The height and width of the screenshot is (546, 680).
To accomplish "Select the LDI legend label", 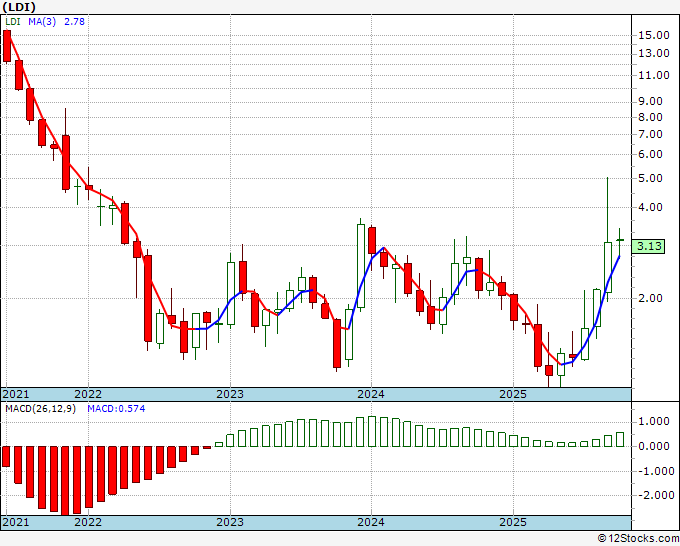I will point(13,21).
